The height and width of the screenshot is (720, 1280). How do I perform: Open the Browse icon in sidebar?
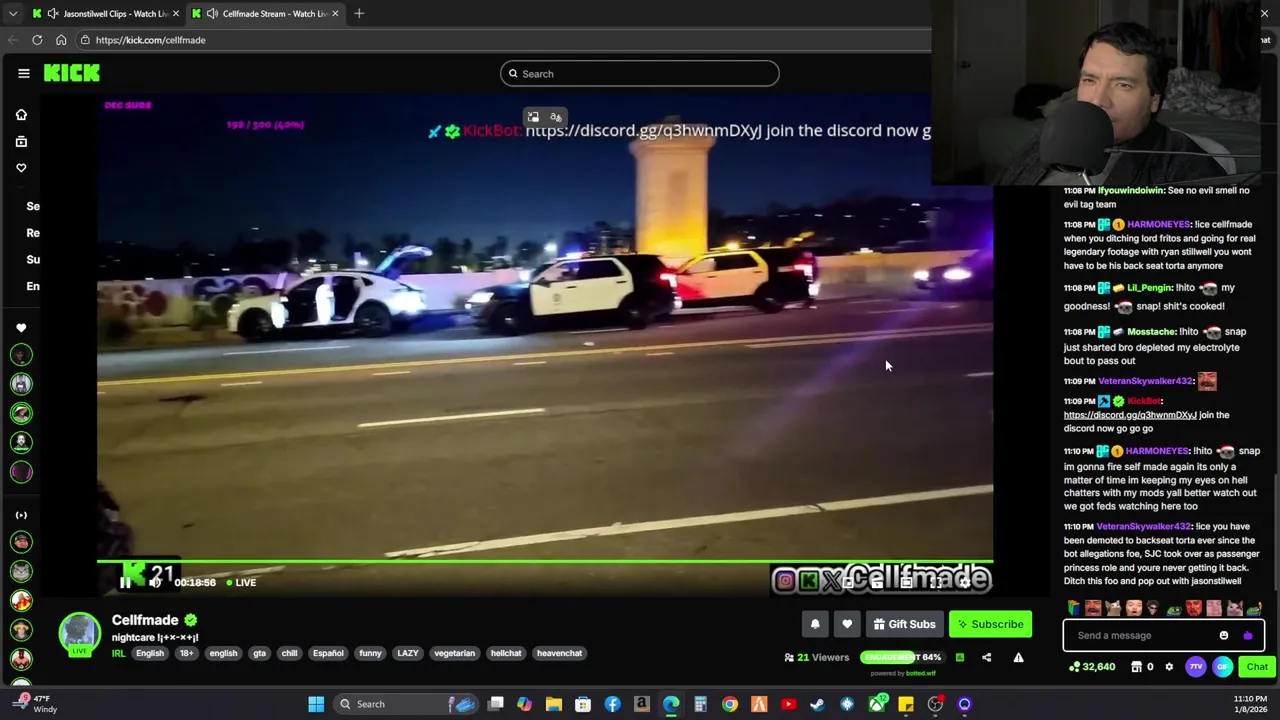[x=21, y=142]
